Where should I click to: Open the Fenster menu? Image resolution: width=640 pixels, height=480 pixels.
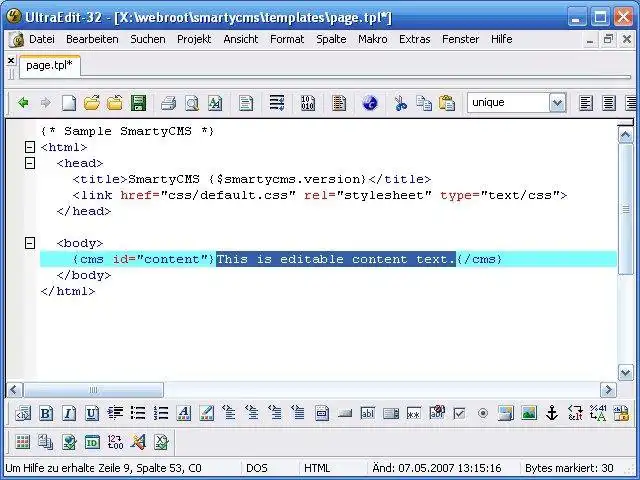coord(460,39)
